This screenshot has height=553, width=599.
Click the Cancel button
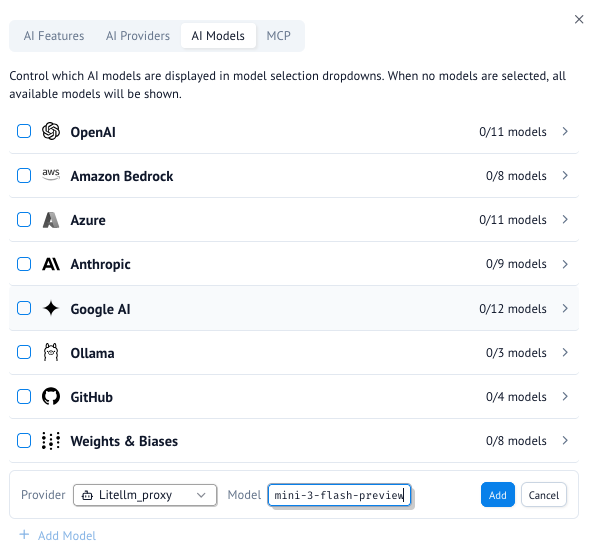pyautogui.click(x=544, y=495)
